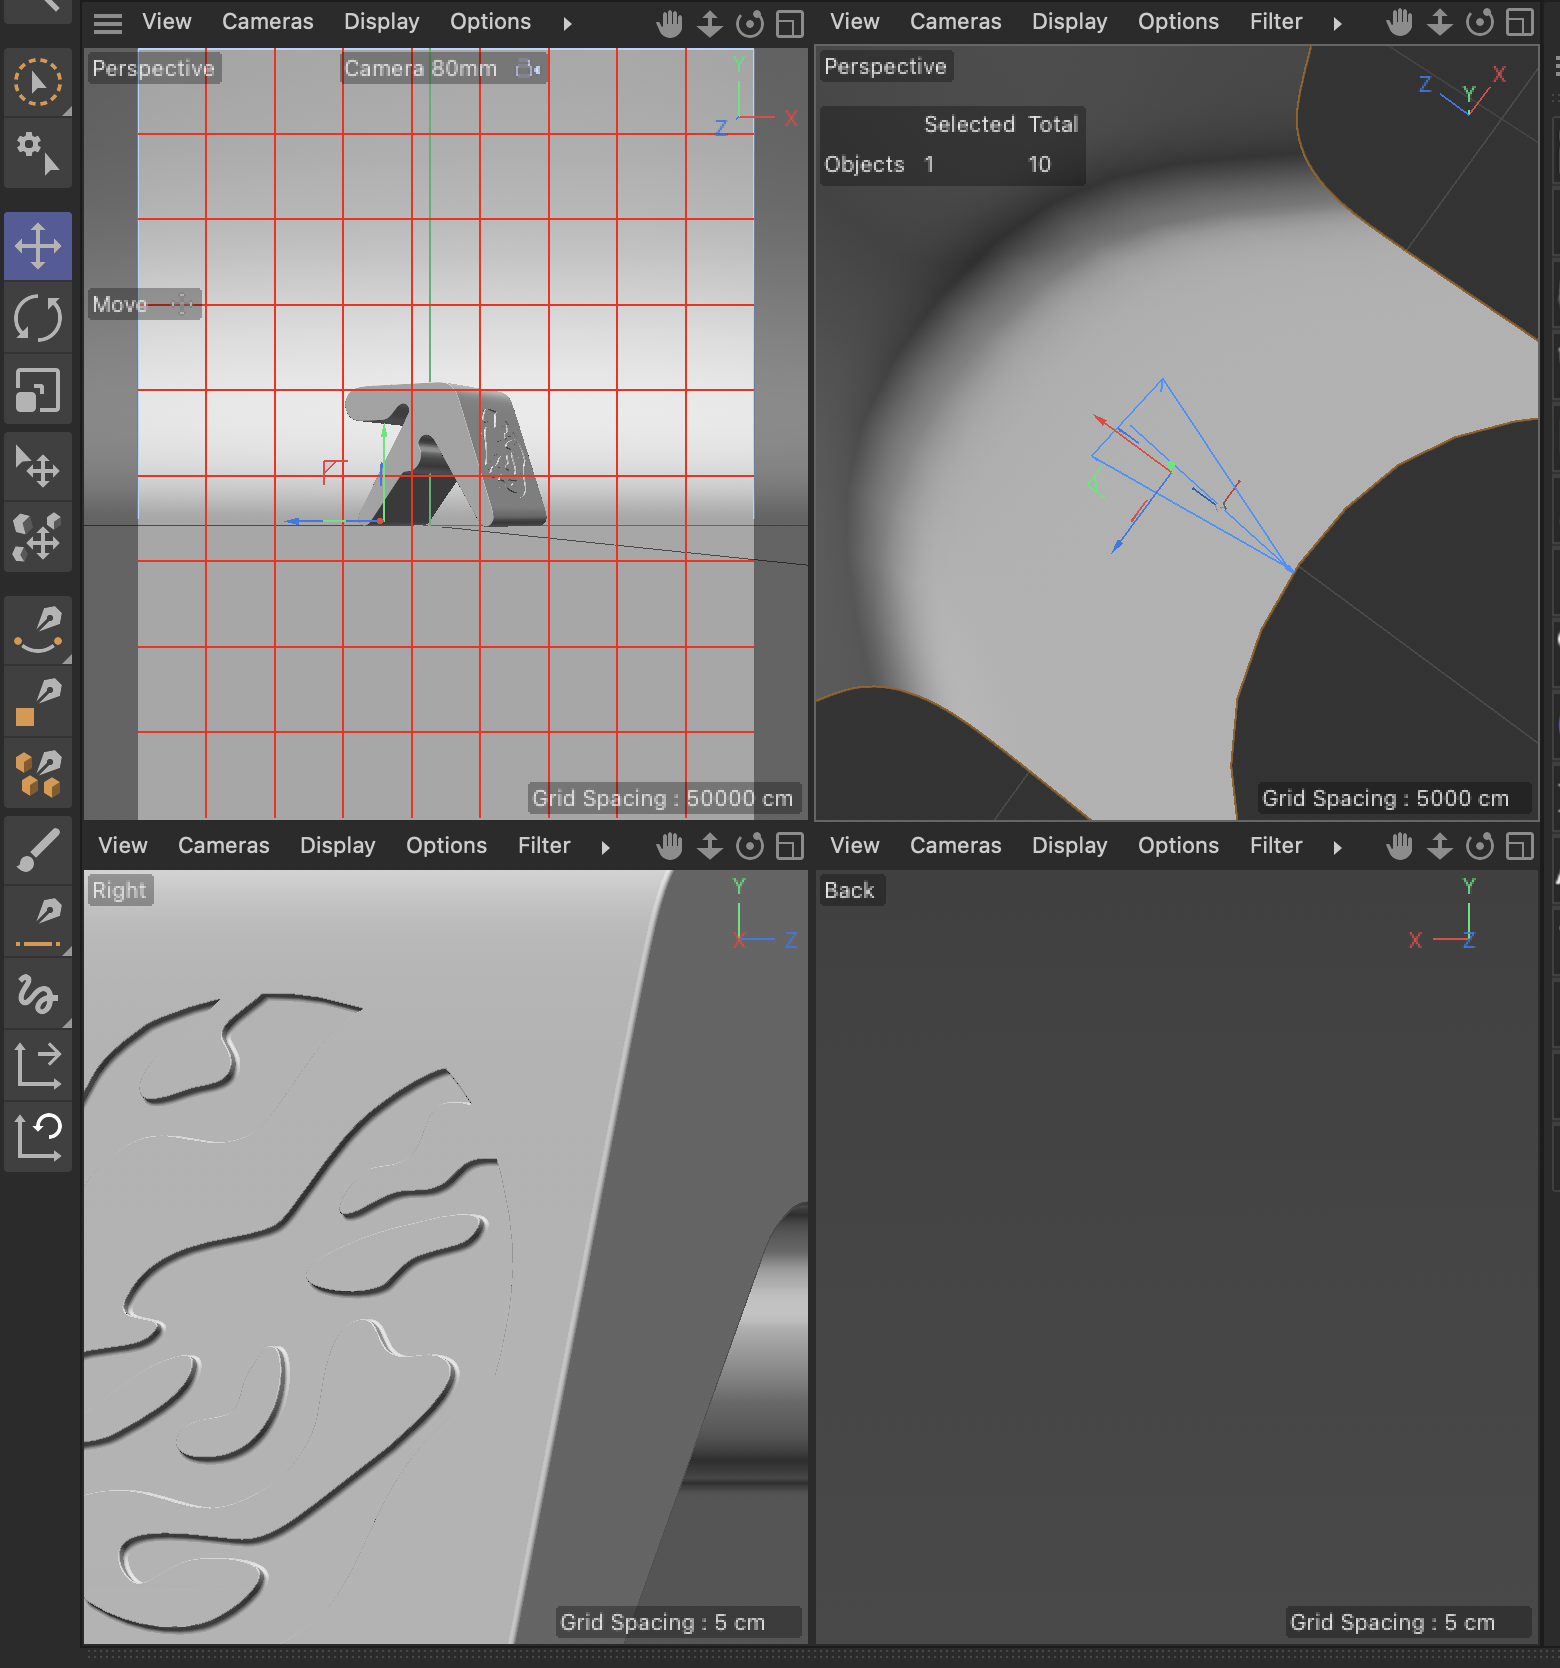Select the Scale tool
This screenshot has height=1668, width=1560.
(38, 390)
